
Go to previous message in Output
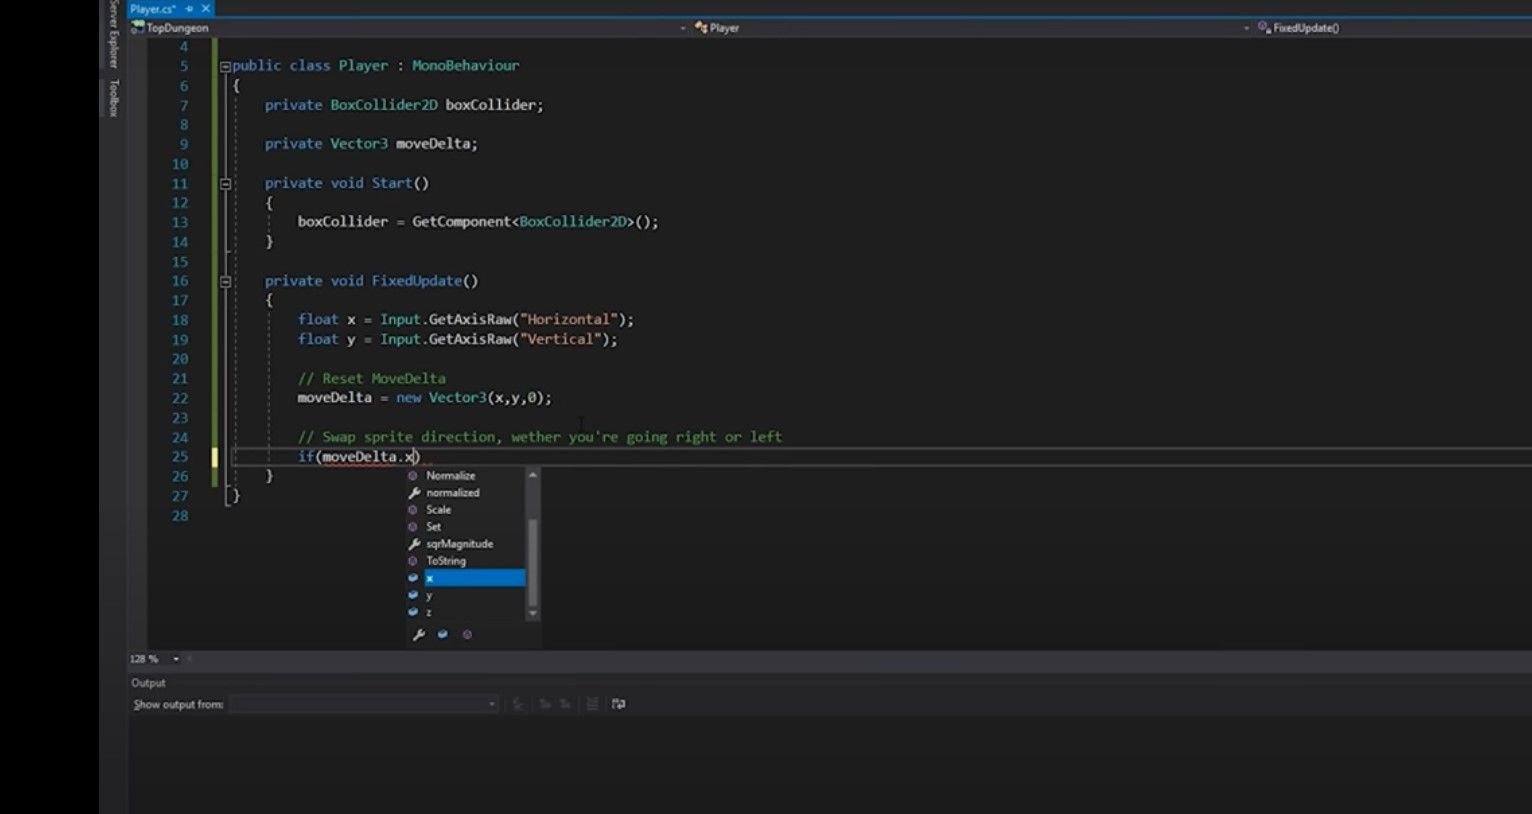click(545, 705)
